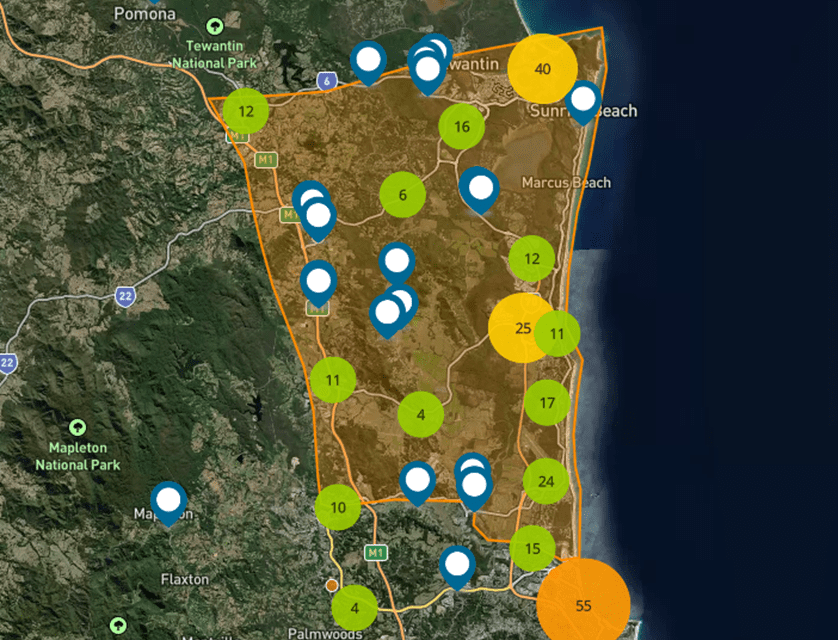The image size is (838, 640).
Task: Click the route 6 highway shield
Action: tap(326, 81)
